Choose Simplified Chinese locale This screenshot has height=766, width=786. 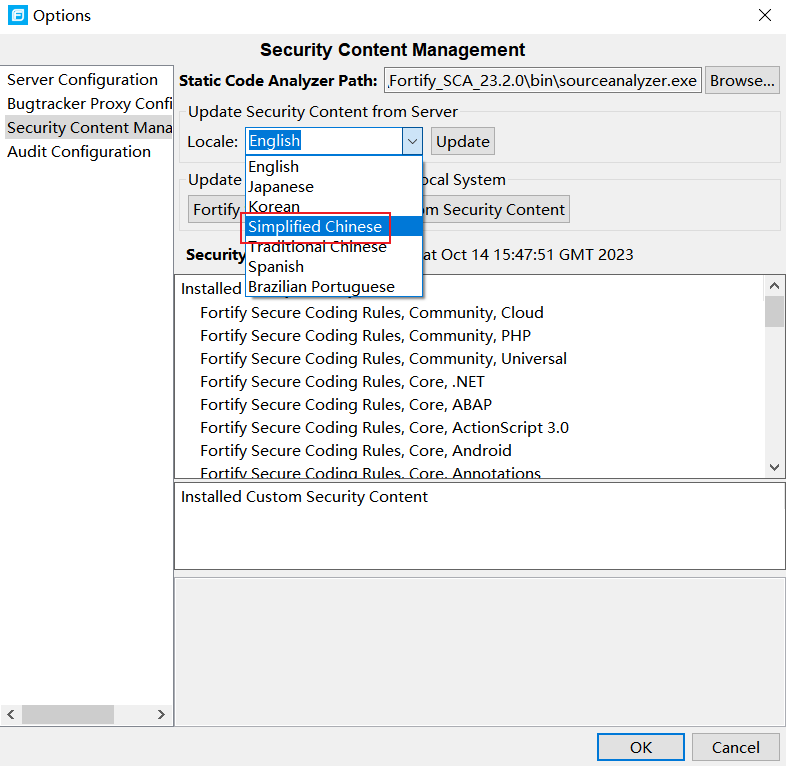(x=334, y=226)
